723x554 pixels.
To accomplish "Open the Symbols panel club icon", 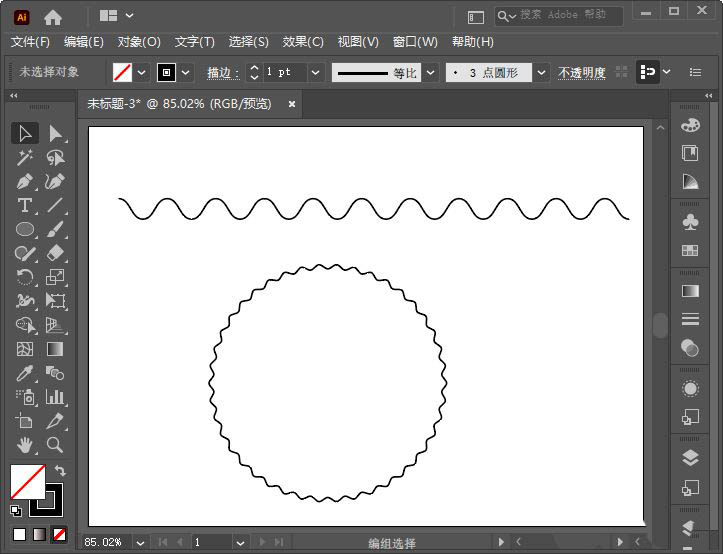I will pyautogui.click(x=690, y=223).
